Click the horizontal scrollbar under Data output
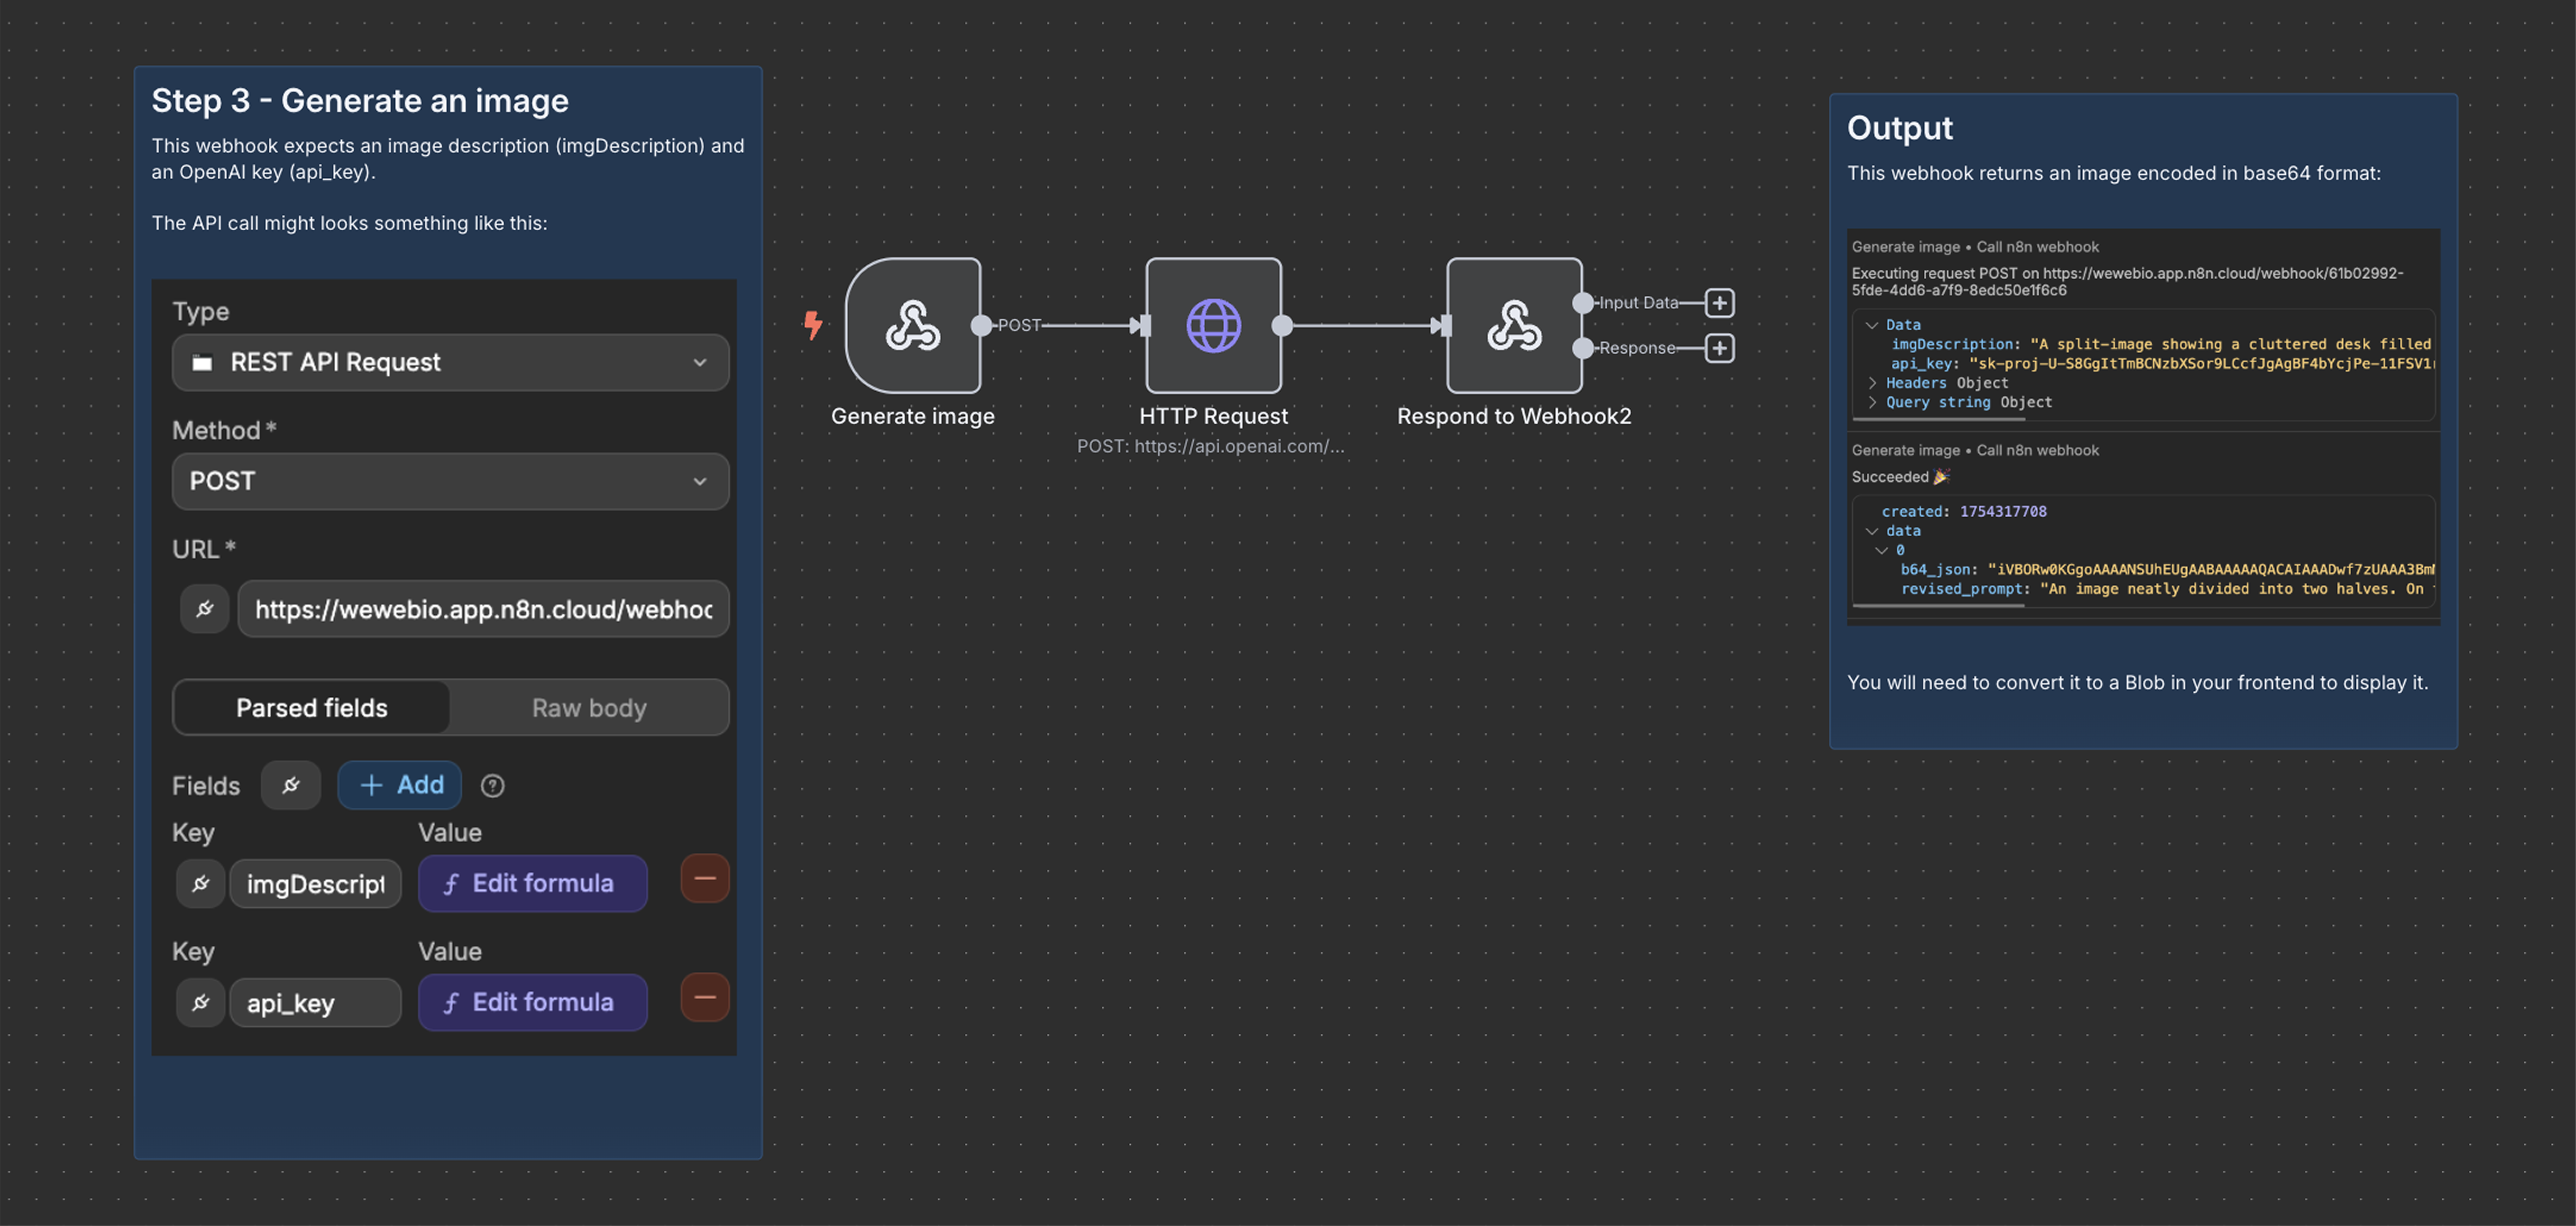Viewport: 2576px width, 1226px height. coord(1938,419)
